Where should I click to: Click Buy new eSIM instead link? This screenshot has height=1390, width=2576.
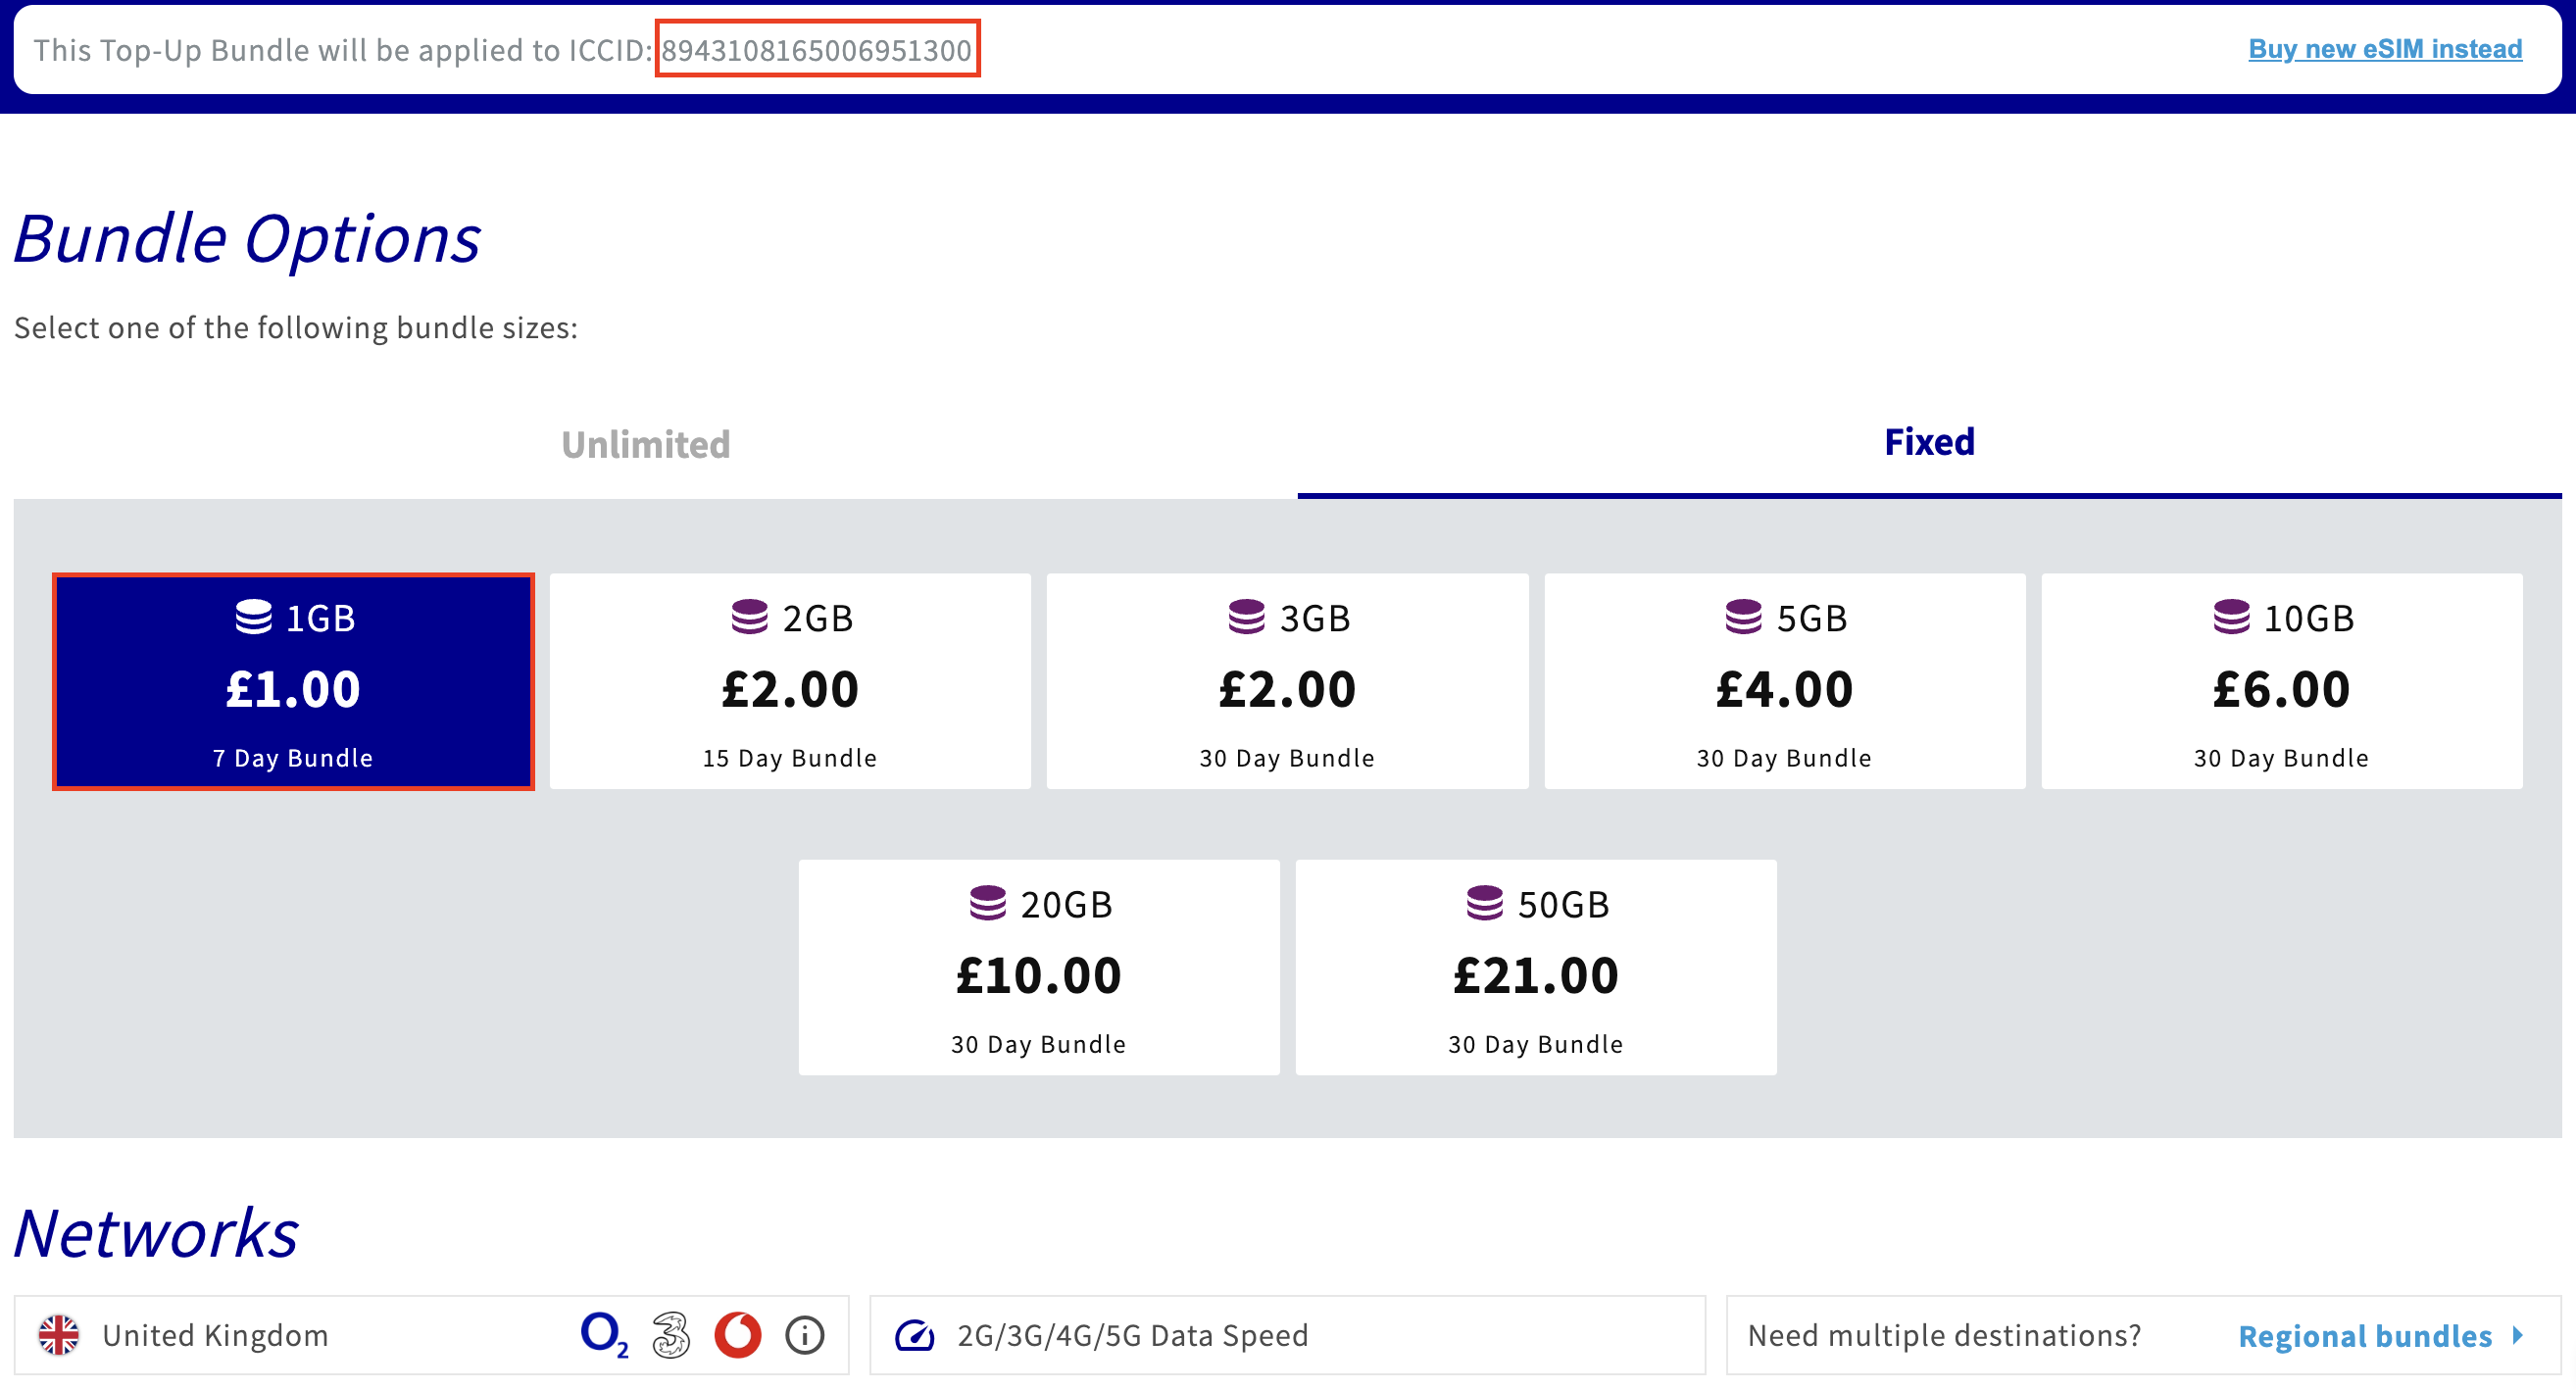(2384, 49)
